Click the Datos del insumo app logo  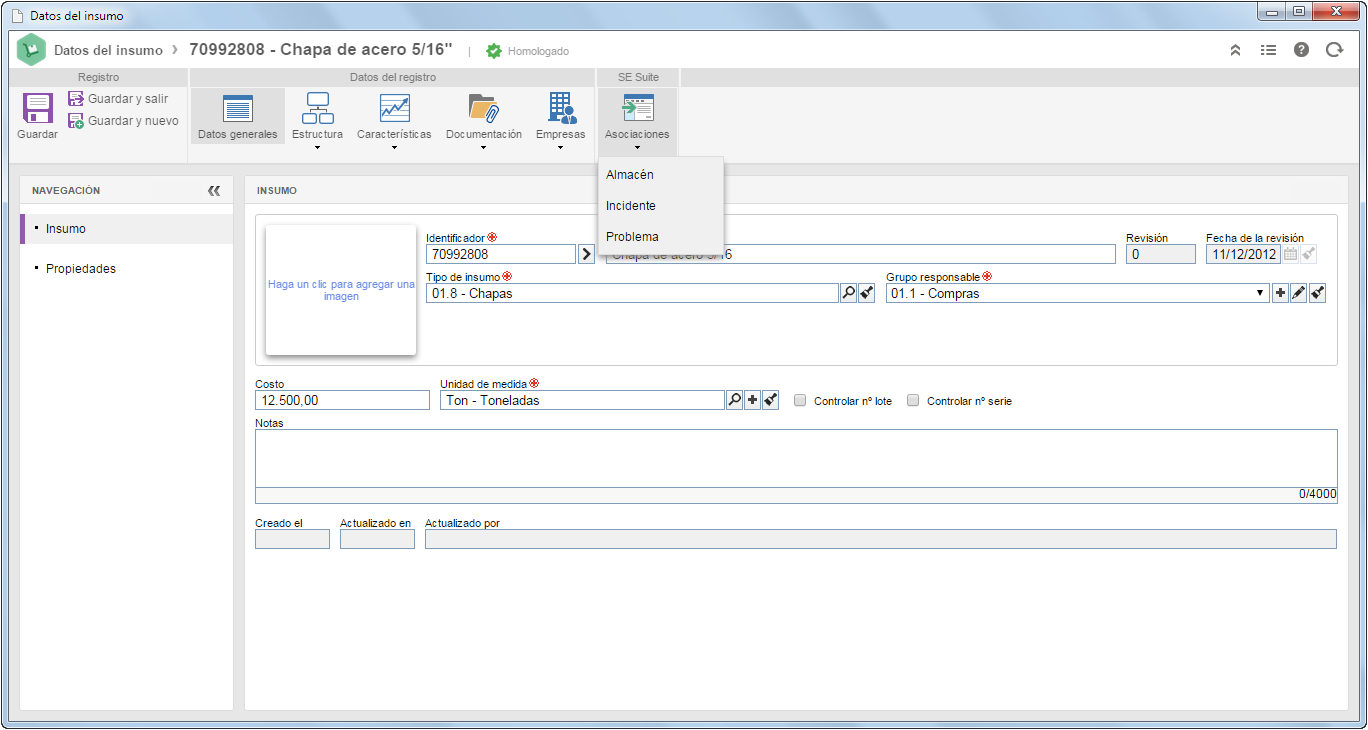pos(32,50)
